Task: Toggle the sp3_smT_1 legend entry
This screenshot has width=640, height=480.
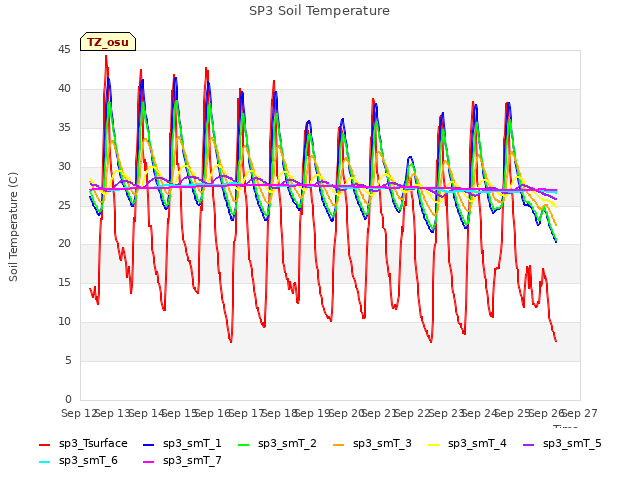Action: [182, 444]
